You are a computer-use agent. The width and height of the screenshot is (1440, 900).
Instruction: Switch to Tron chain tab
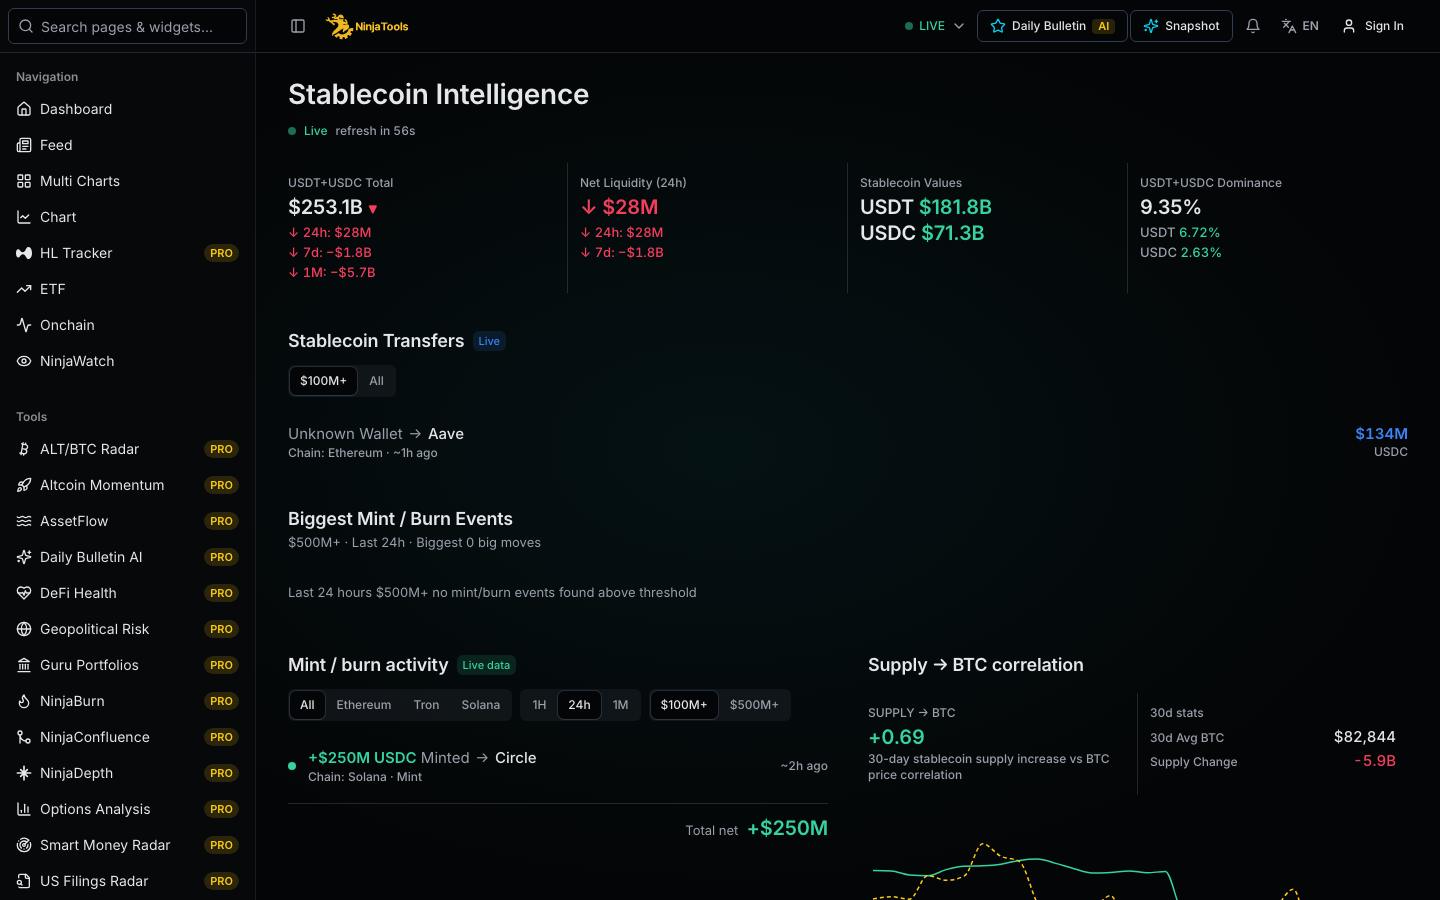click(x=426, y=705)
